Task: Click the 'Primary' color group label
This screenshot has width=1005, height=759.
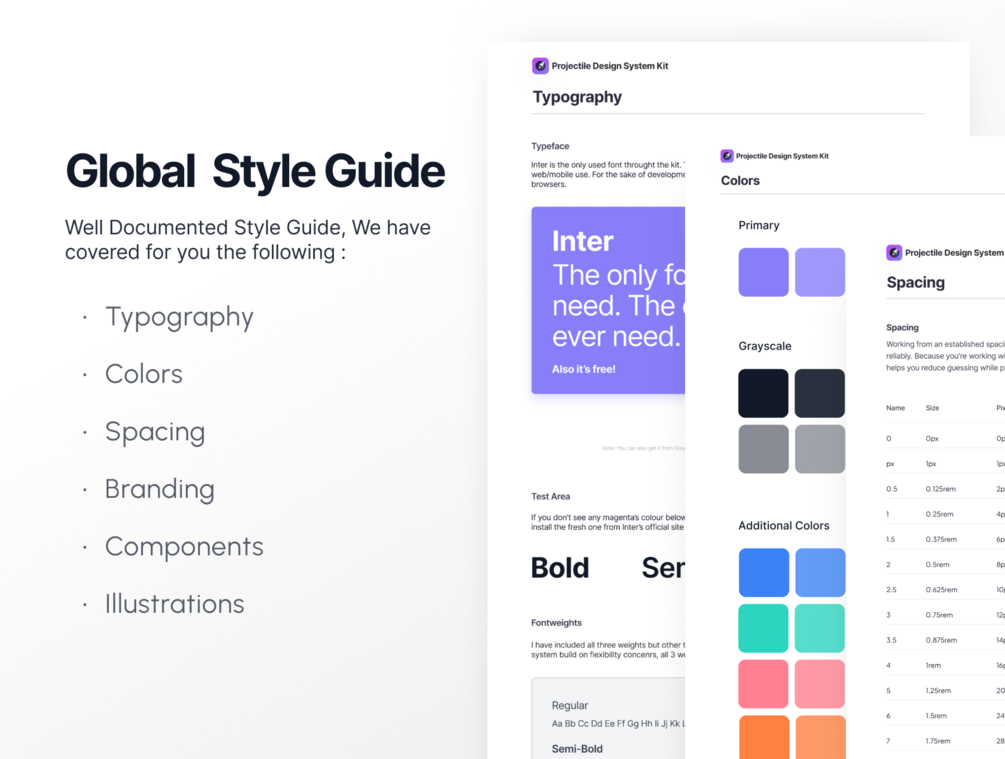Action: [x=759, y=225]
